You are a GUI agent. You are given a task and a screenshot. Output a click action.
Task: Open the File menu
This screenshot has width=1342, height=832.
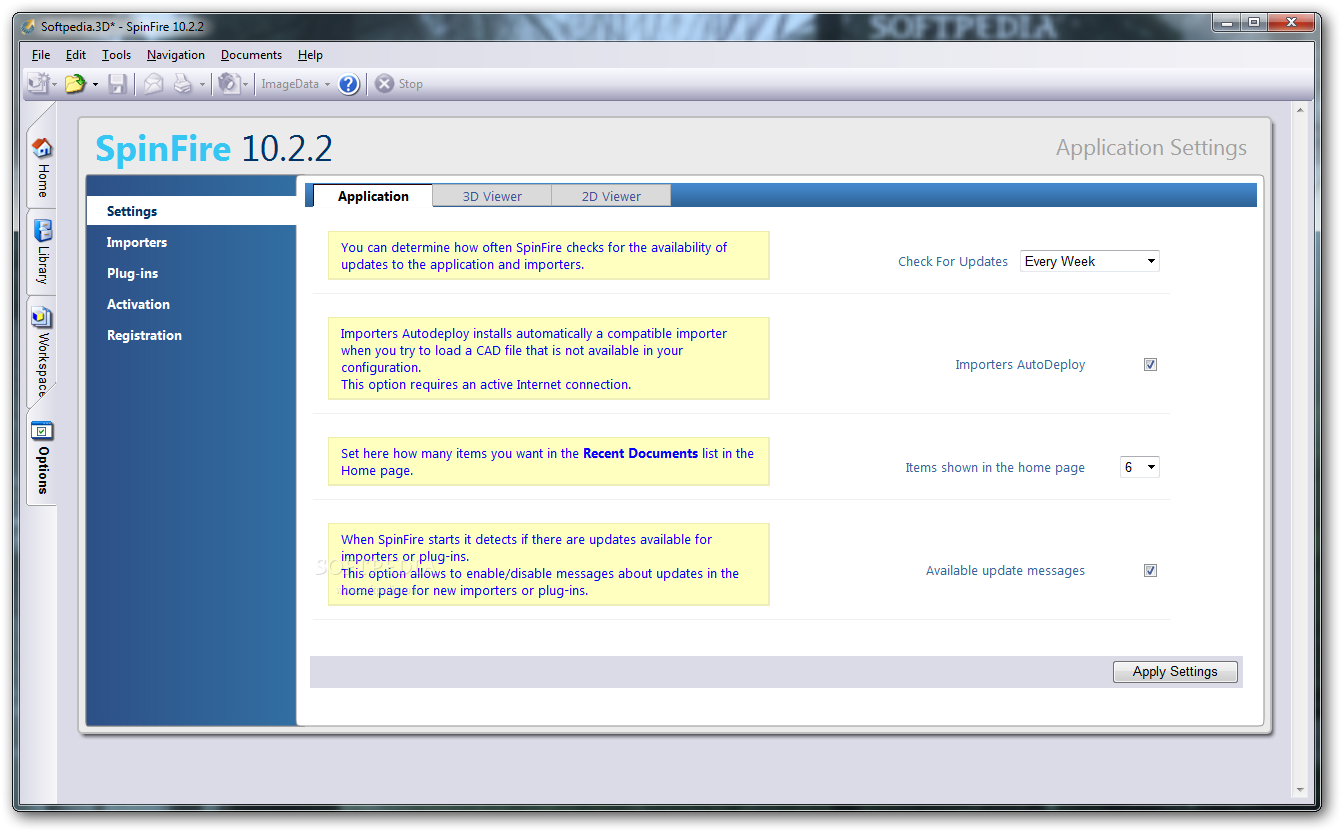(41, 55)
